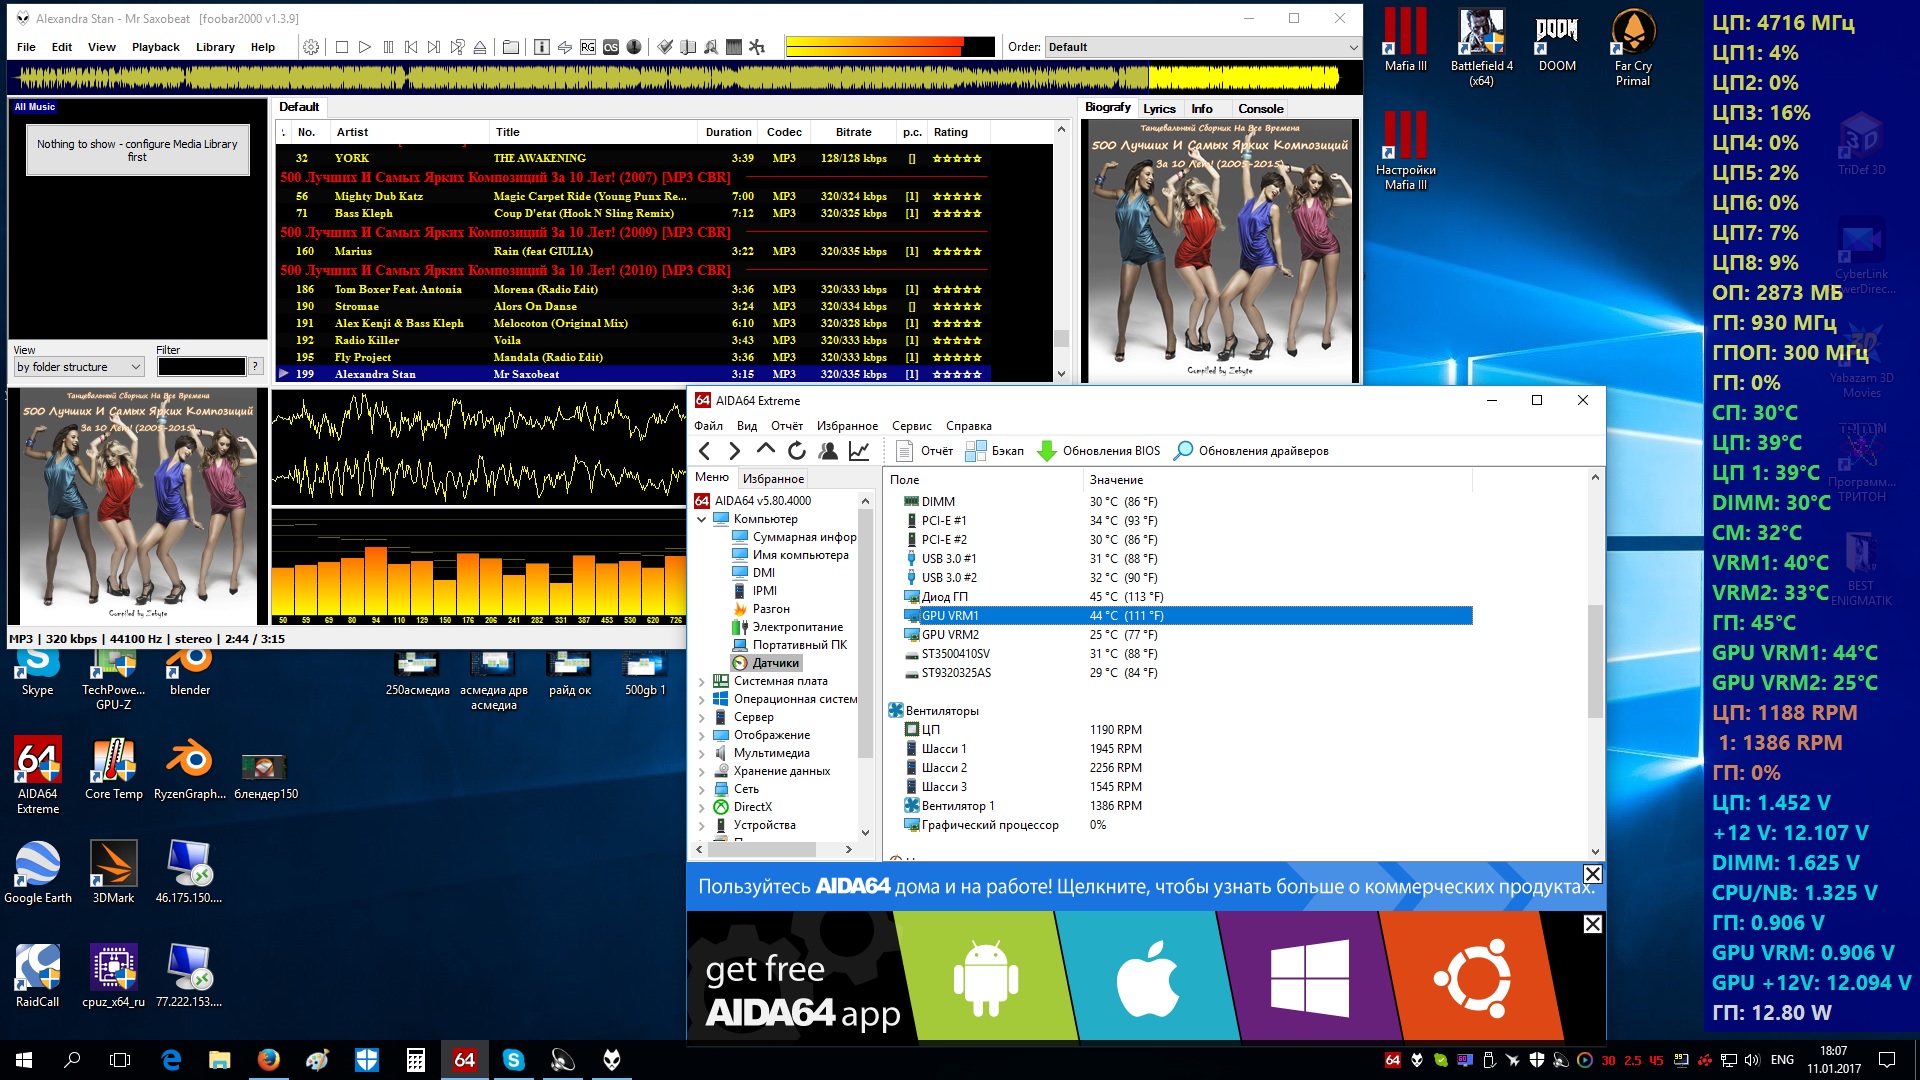Expand the Системная плата tree node
Screen dimensions: 1920x1080
click(702, 682)
